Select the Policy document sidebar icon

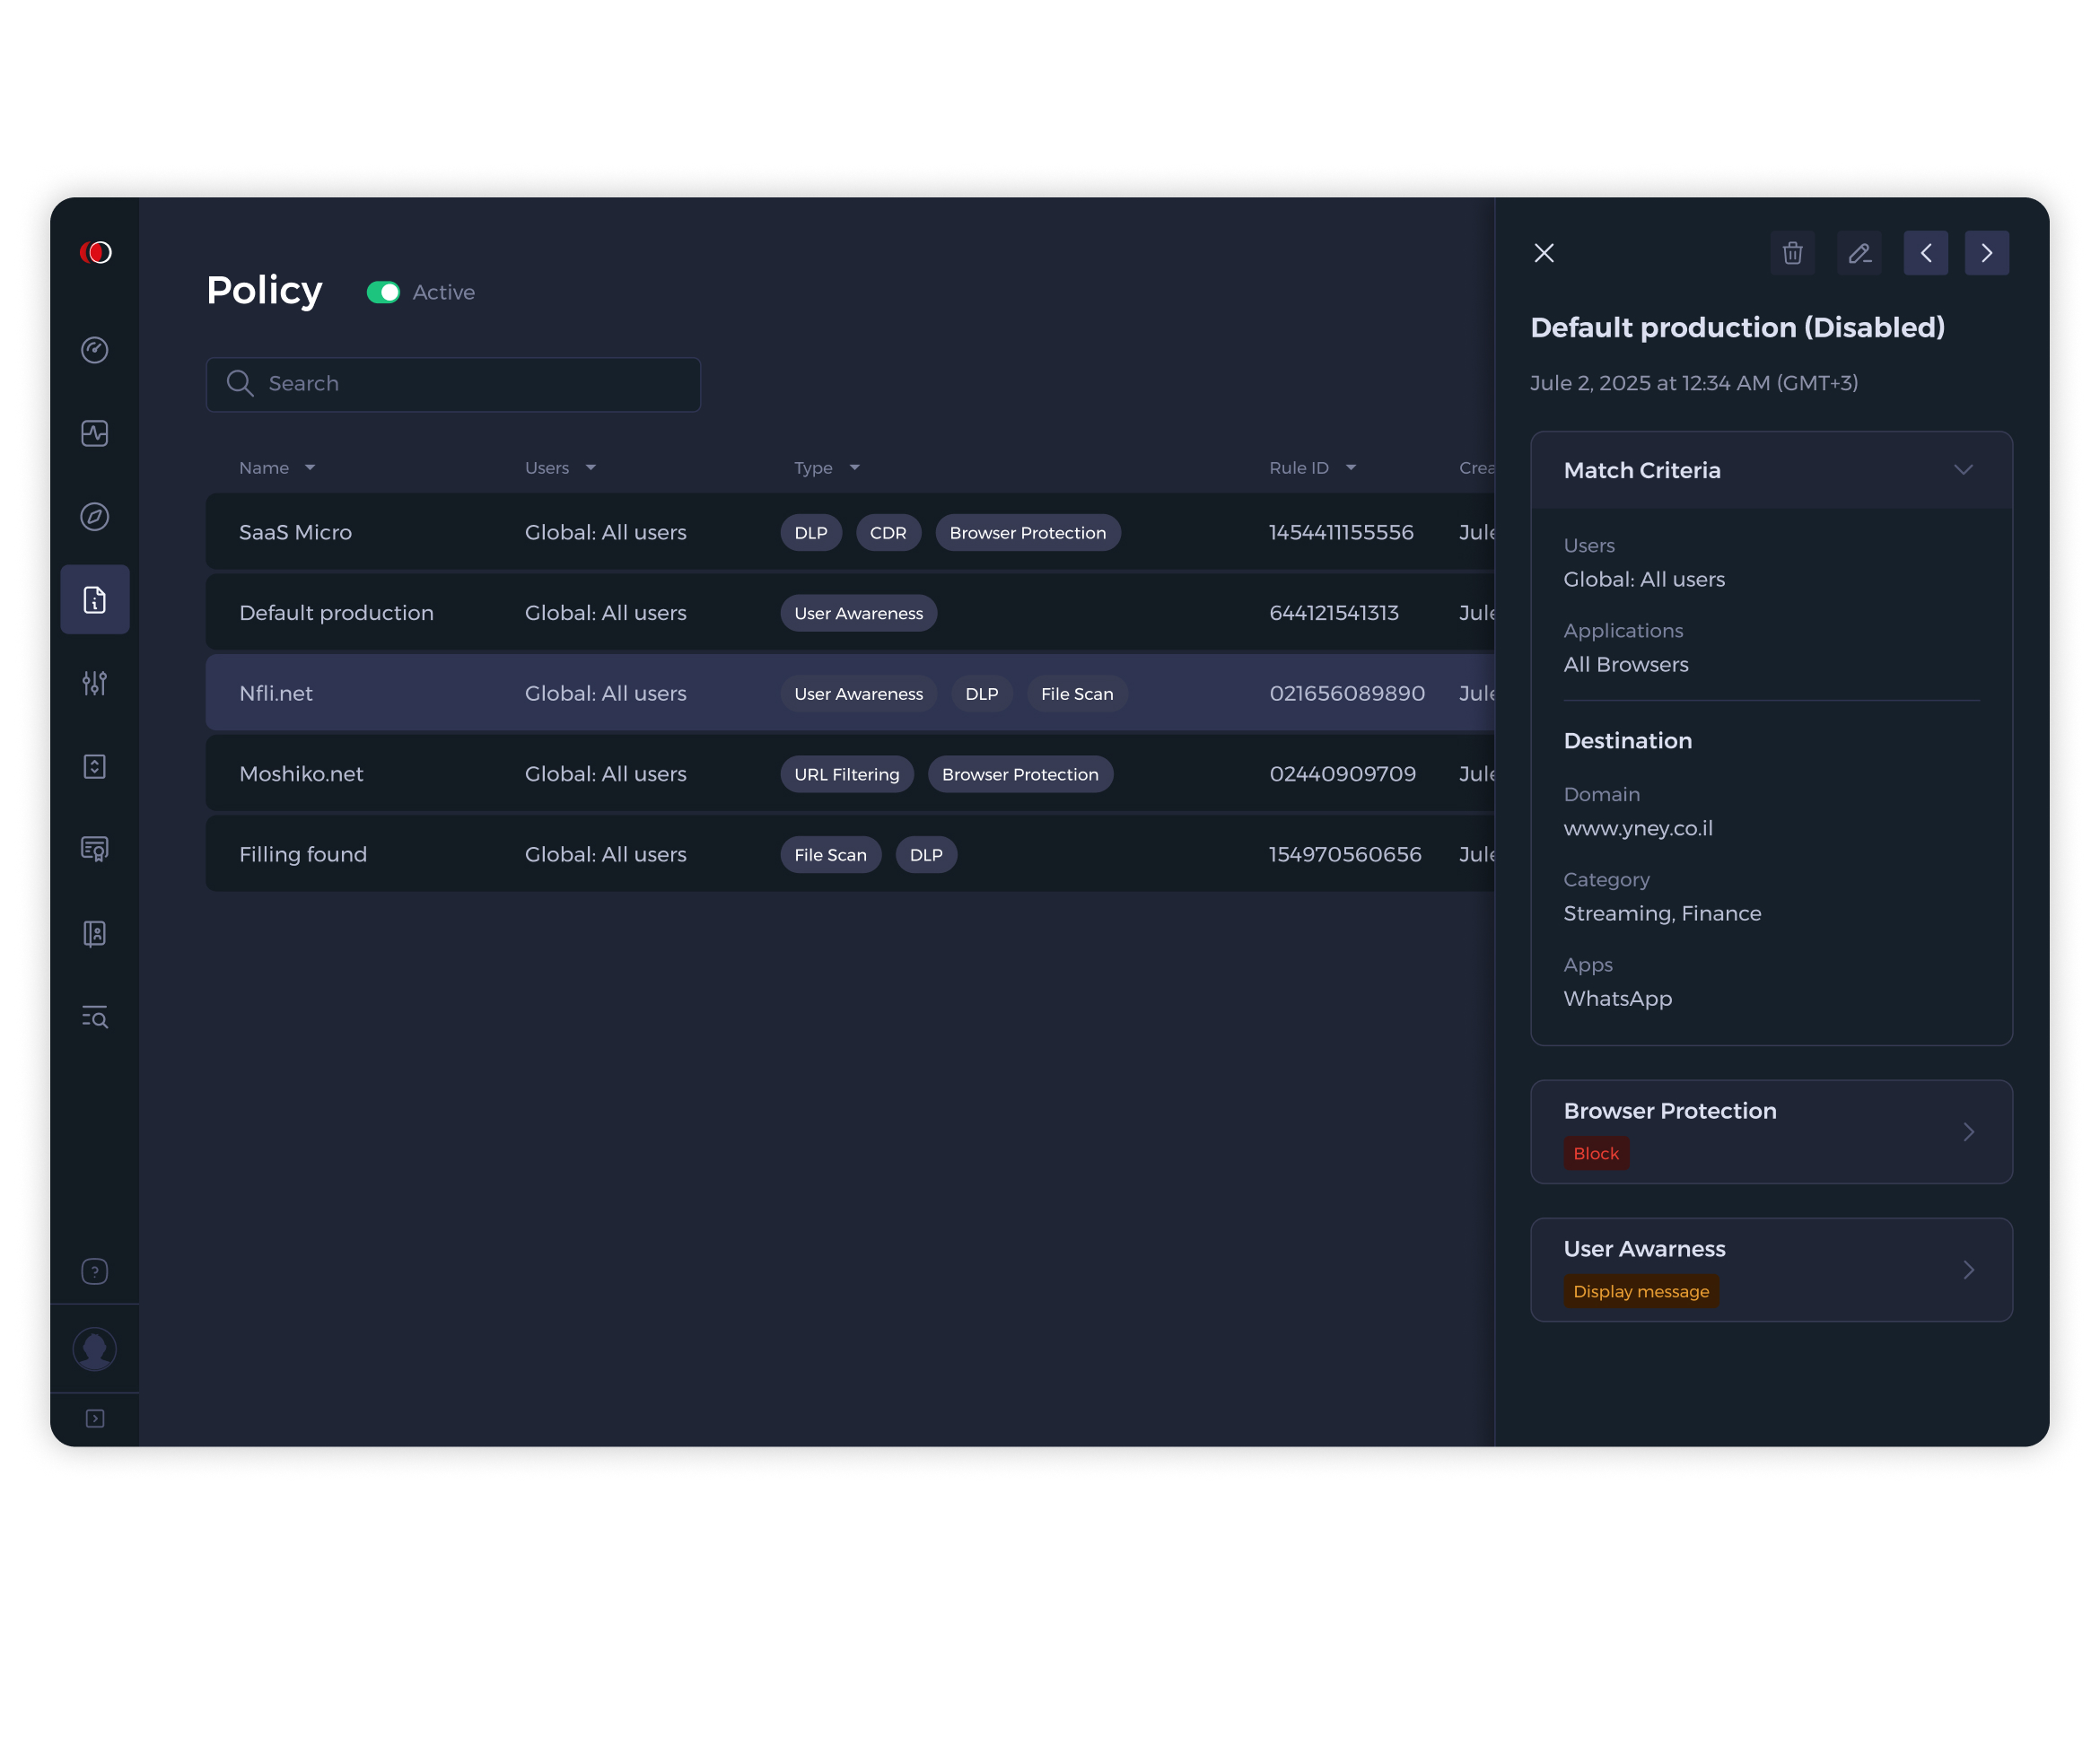coord(95,600)
